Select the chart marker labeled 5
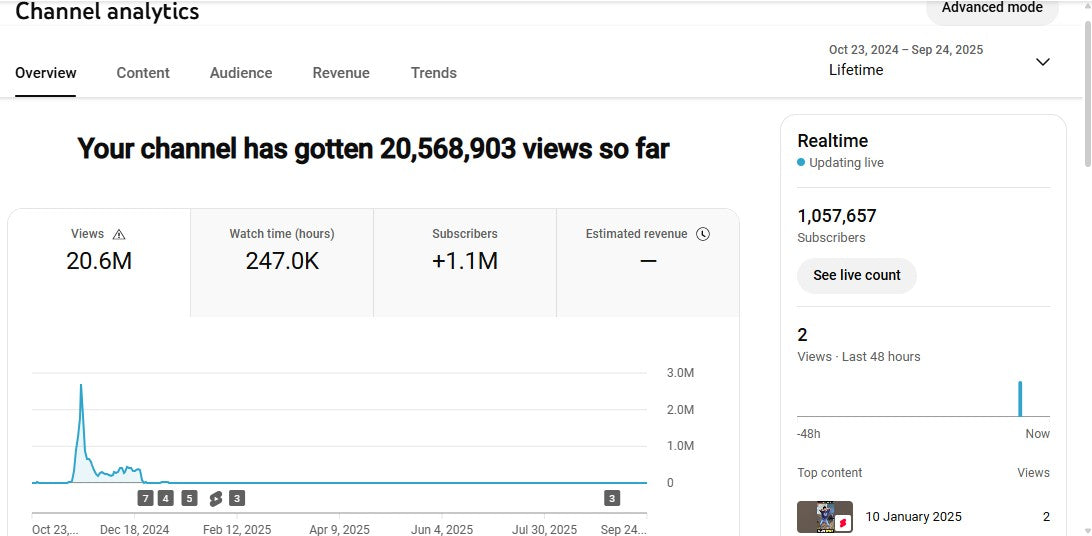 (189, 498)
